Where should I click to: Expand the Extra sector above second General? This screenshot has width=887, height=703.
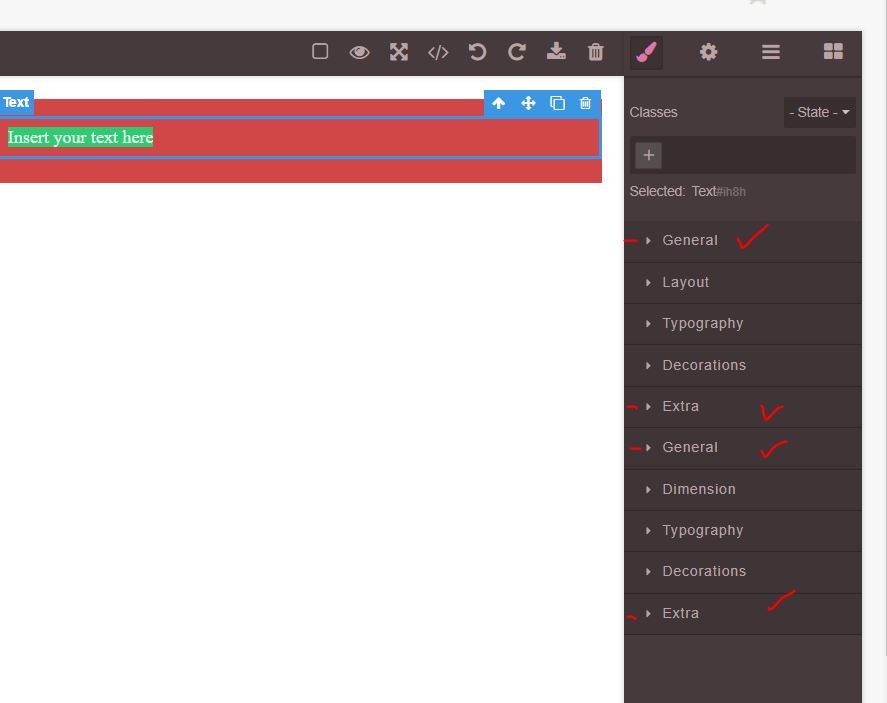coord(743,407)
